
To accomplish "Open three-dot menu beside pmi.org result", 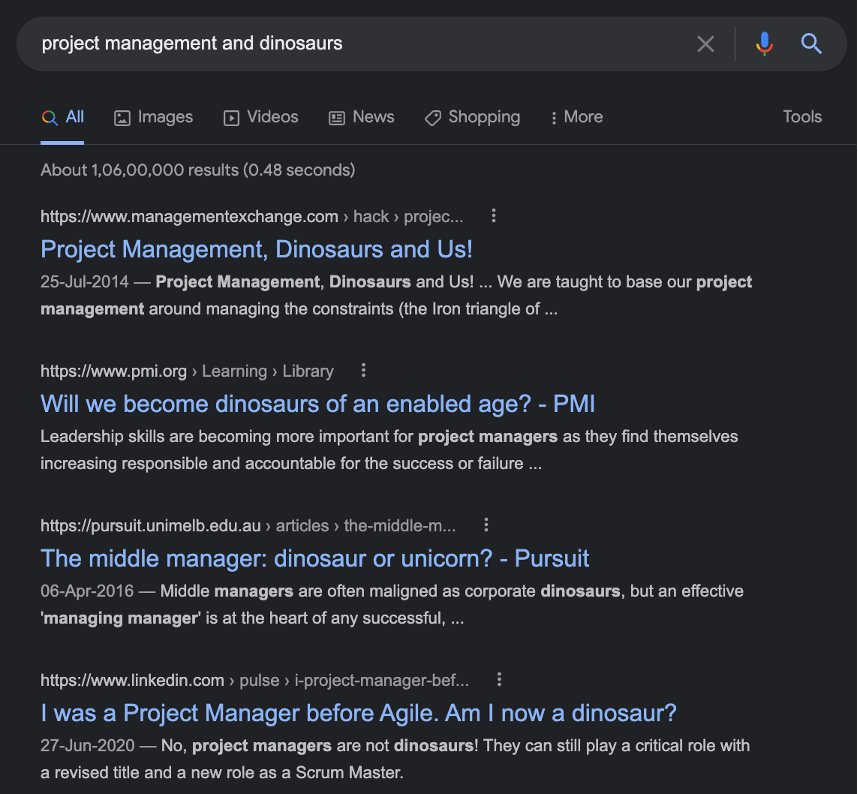I will pyautogui.click(x=363, y=371).
